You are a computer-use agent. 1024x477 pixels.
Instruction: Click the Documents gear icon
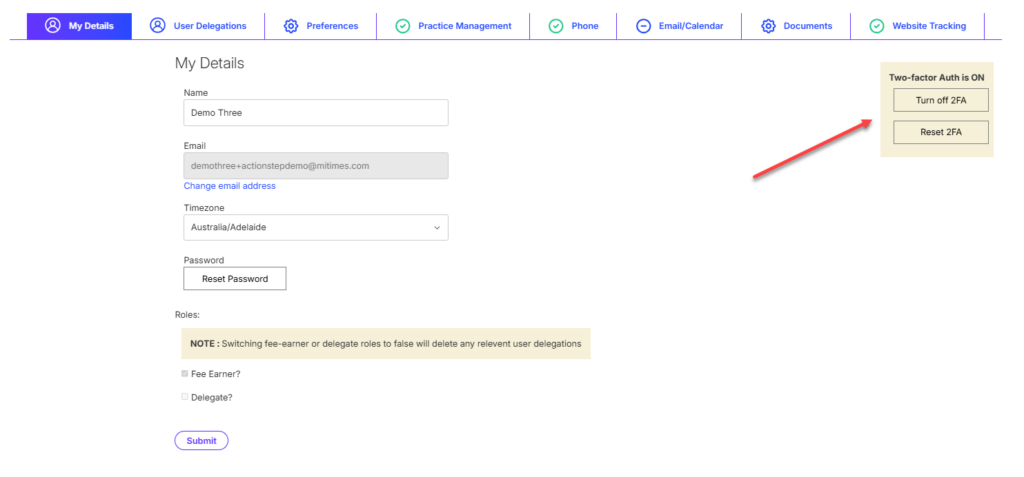tap(768, 26)
